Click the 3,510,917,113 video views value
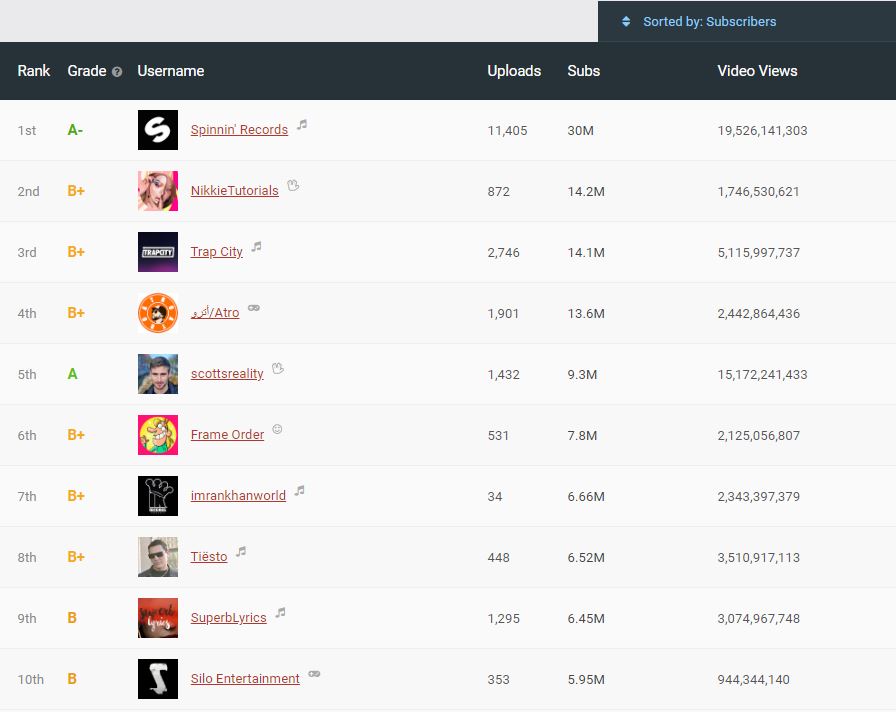 coord(759,558)
